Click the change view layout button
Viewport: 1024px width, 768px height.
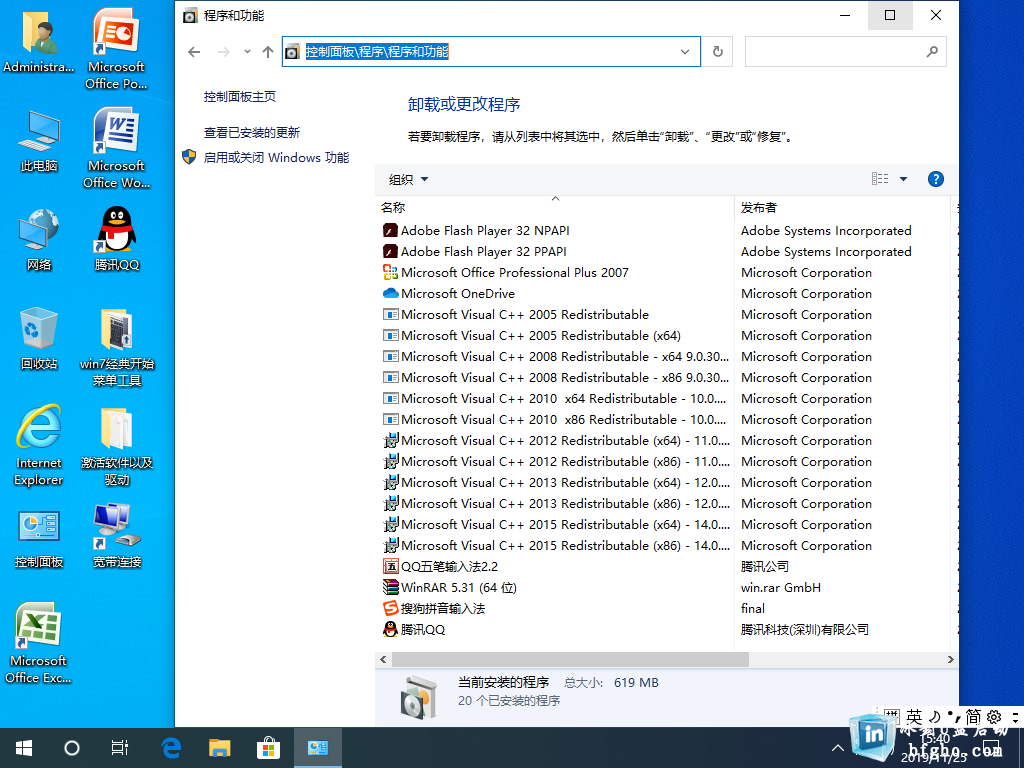[x=880, y=179]
